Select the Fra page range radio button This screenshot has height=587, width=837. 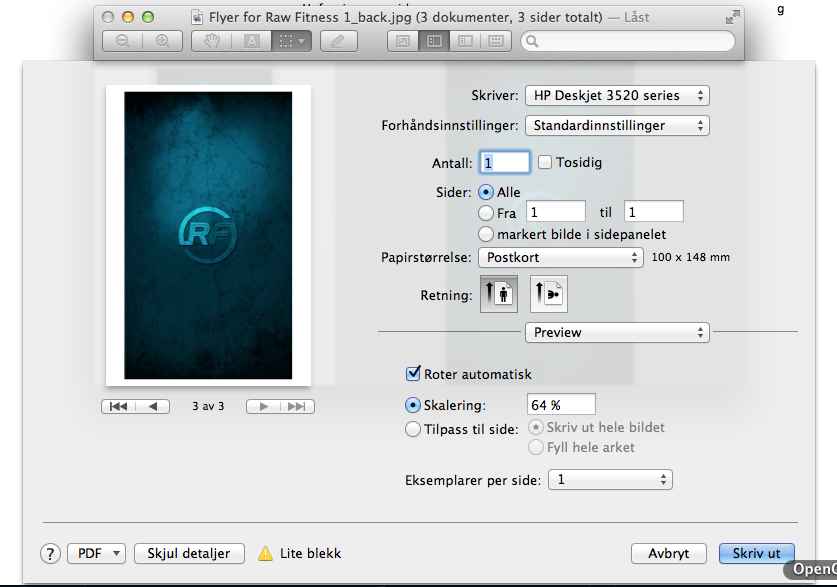tap(486, 213)
